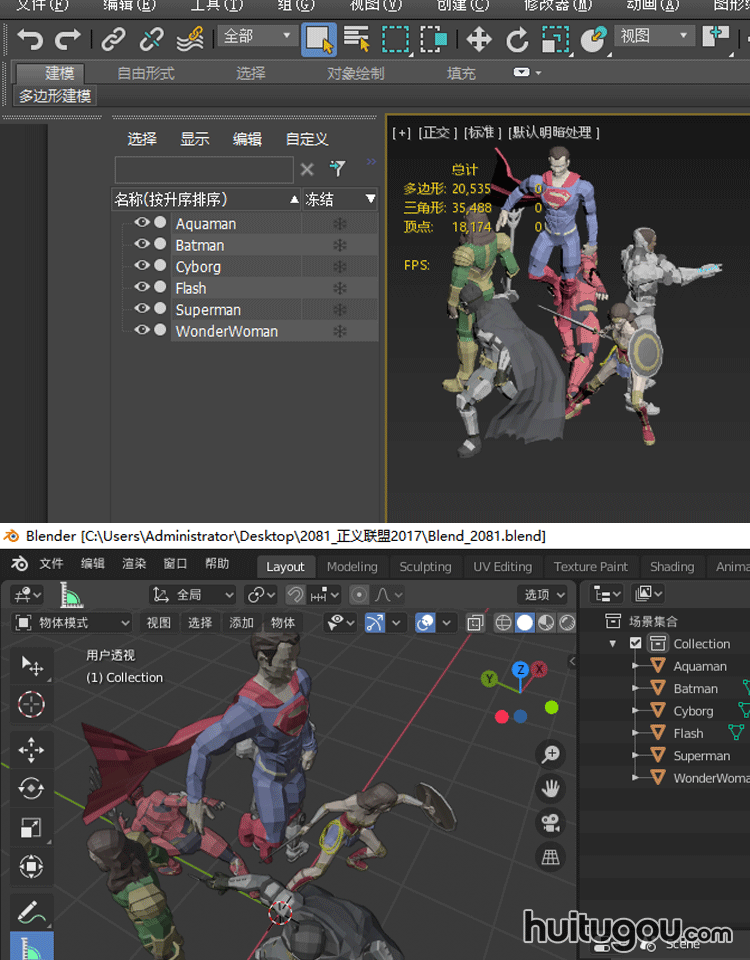
Task: Activate the Cursor tool in Blender
Action: (31, 705)
